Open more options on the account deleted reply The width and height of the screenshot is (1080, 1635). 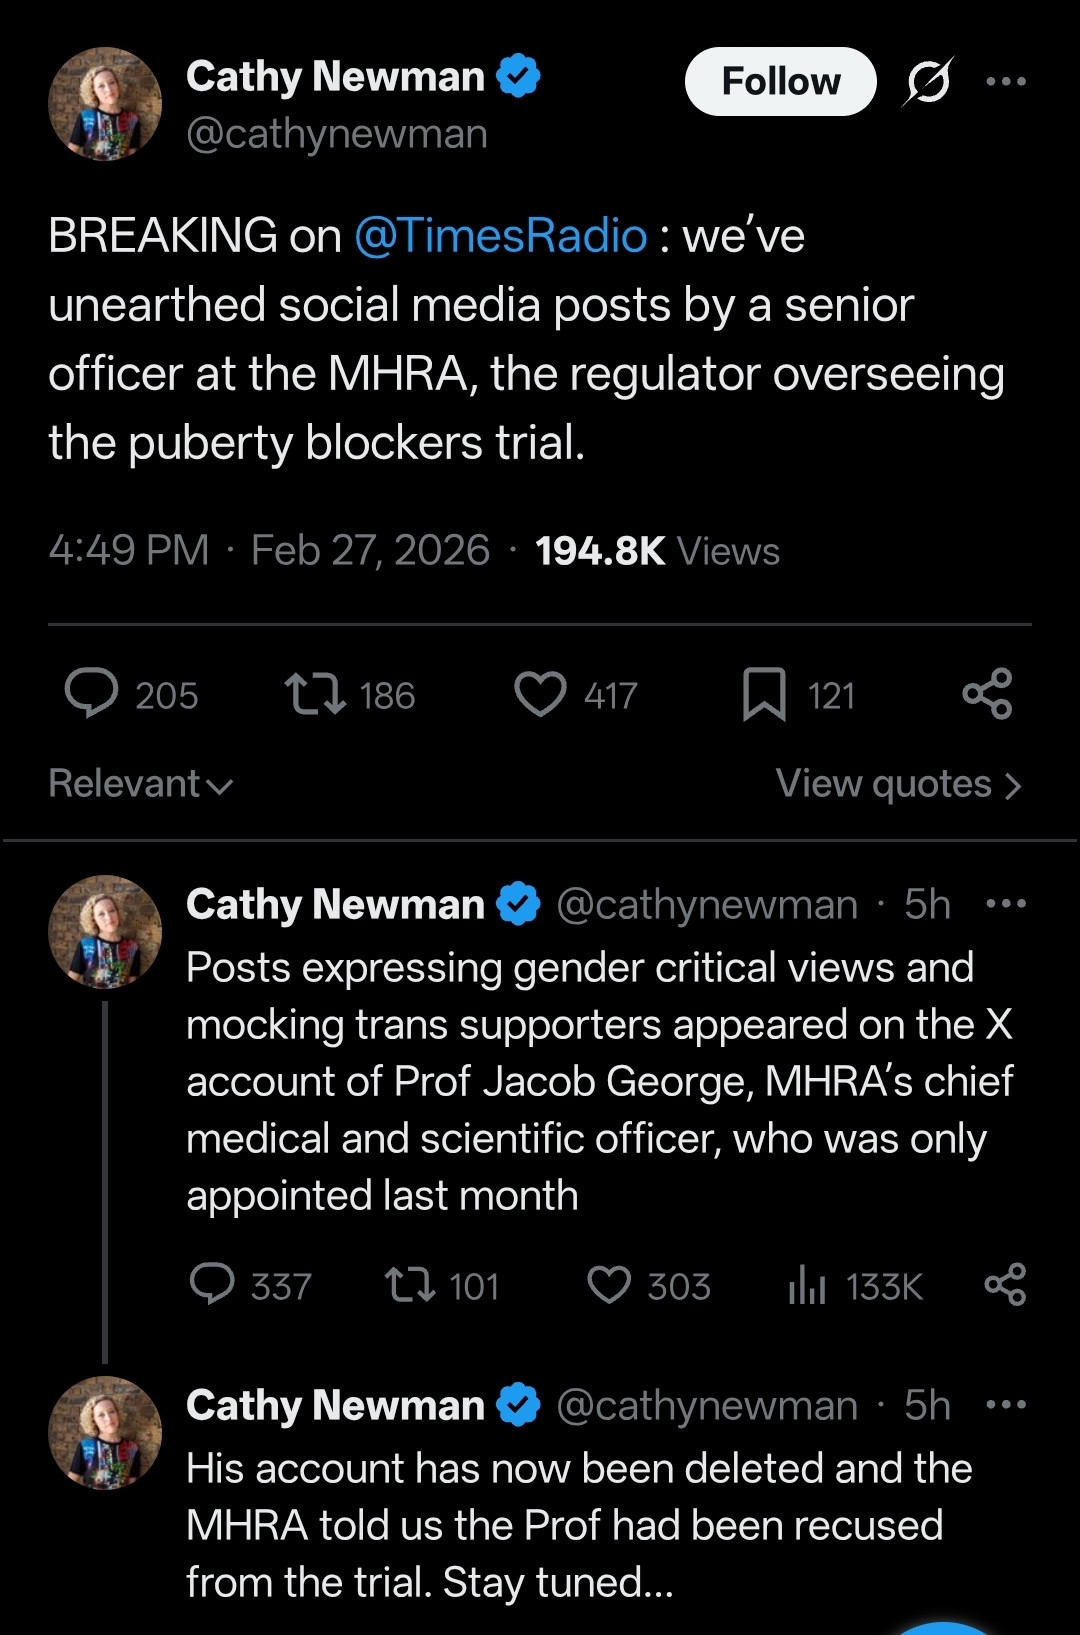point(1005,1405)
